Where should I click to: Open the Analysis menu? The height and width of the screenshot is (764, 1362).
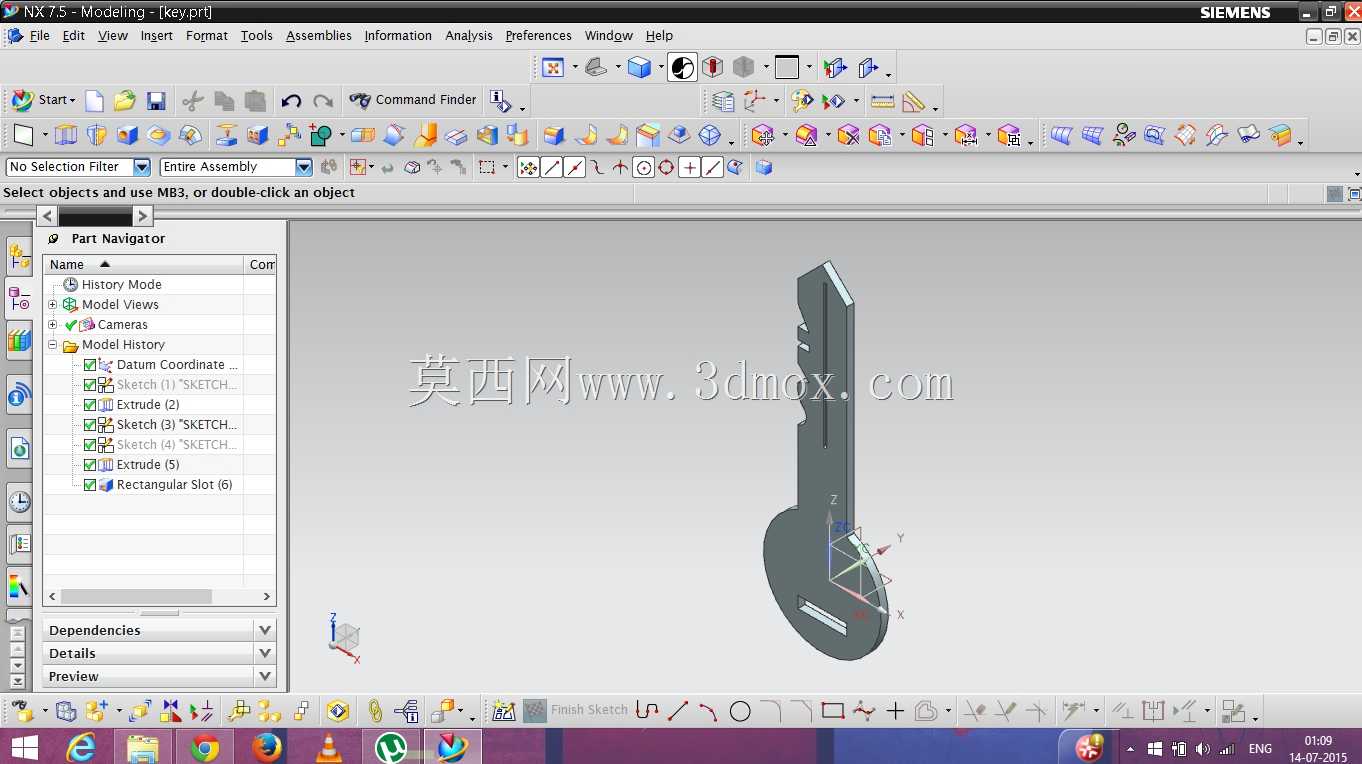coord(469,36)
